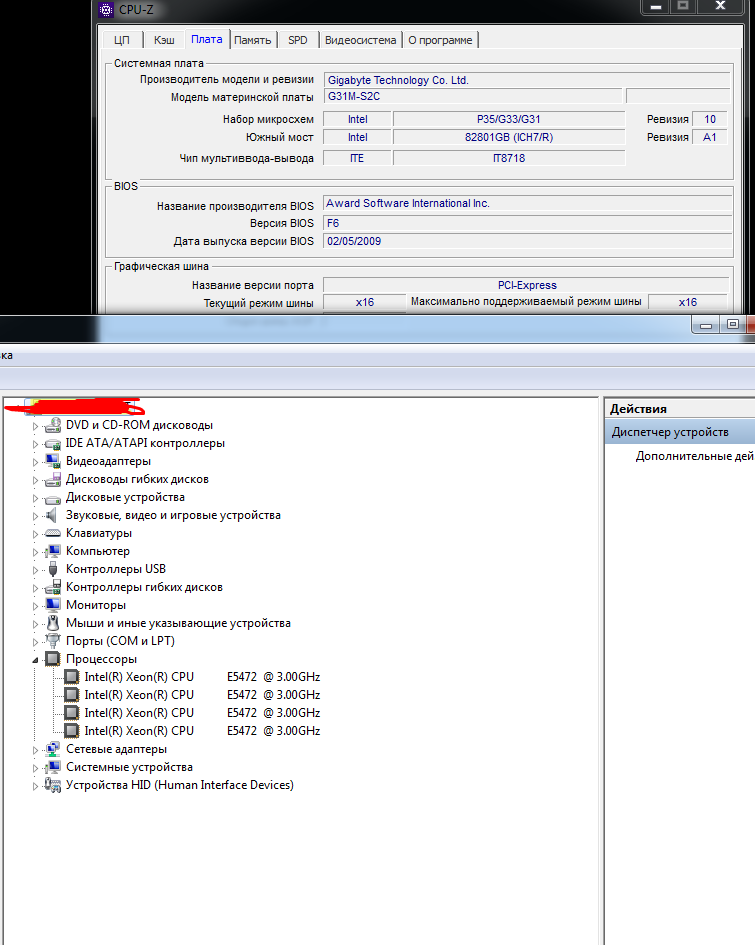Click the Системные устройства icon
755x945 pixels.
click(53, 767)
